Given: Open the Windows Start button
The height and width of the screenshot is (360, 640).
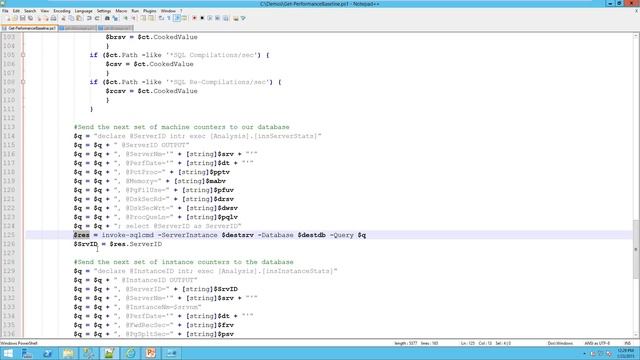Looking at the screenshot, I should (x=8, y=353).
